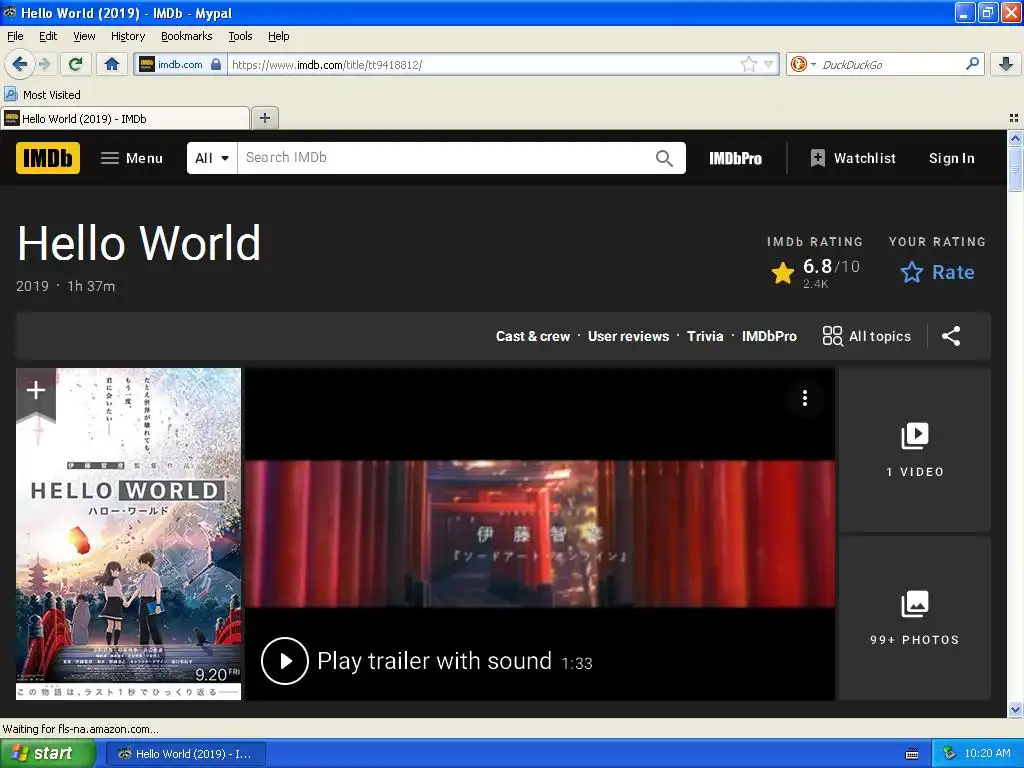Bookmark this page with the star icon
1024x768 pixels.
(748, 64)
